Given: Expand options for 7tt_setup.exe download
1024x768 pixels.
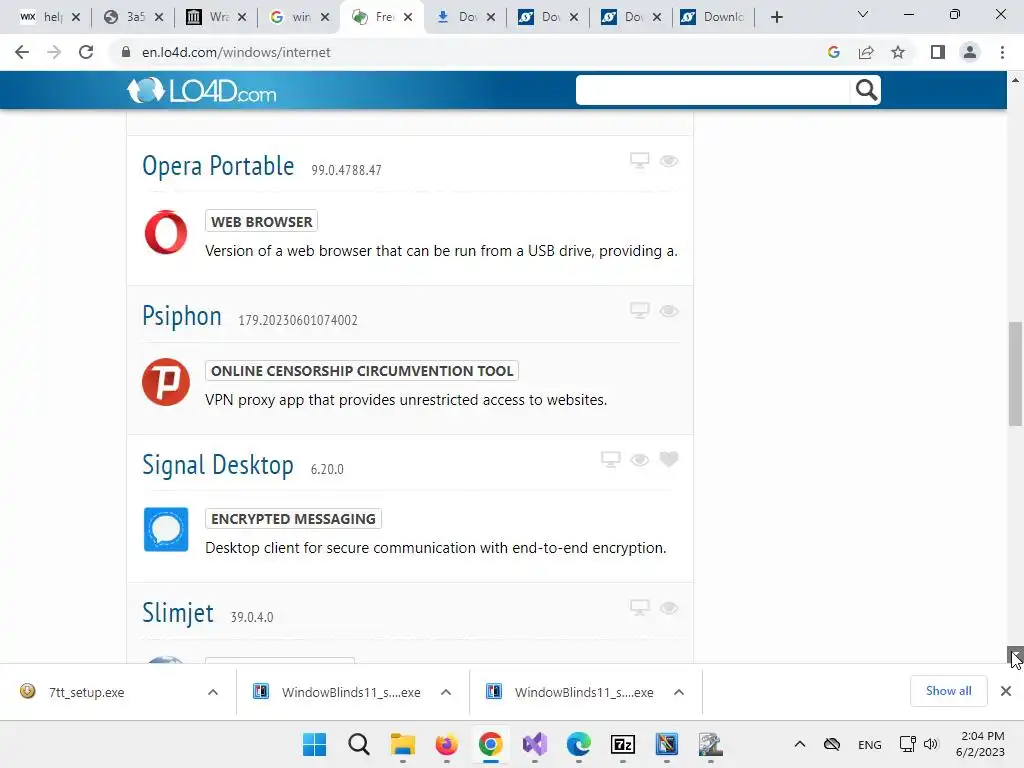Looking at the screenshot, I should (213, 692).
